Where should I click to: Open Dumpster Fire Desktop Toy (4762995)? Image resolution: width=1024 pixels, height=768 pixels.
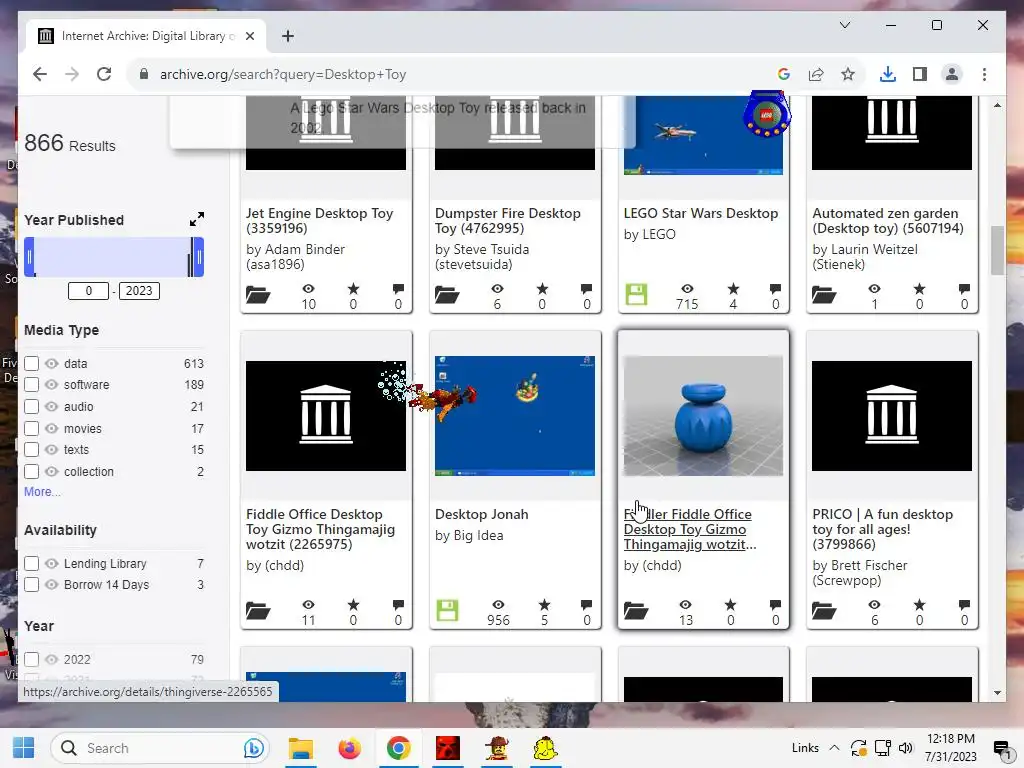pos(507,221)
